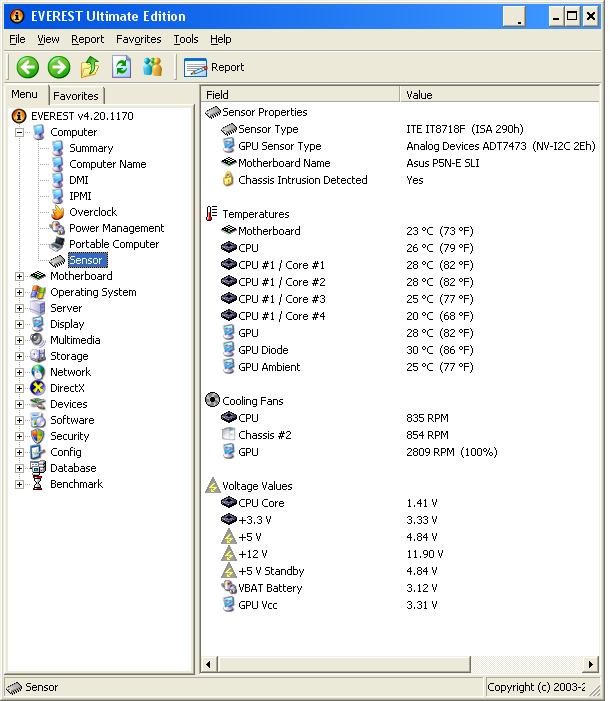Open the Help menu
The width and height of the screenshot is (610, 701).
coord(220,39)
